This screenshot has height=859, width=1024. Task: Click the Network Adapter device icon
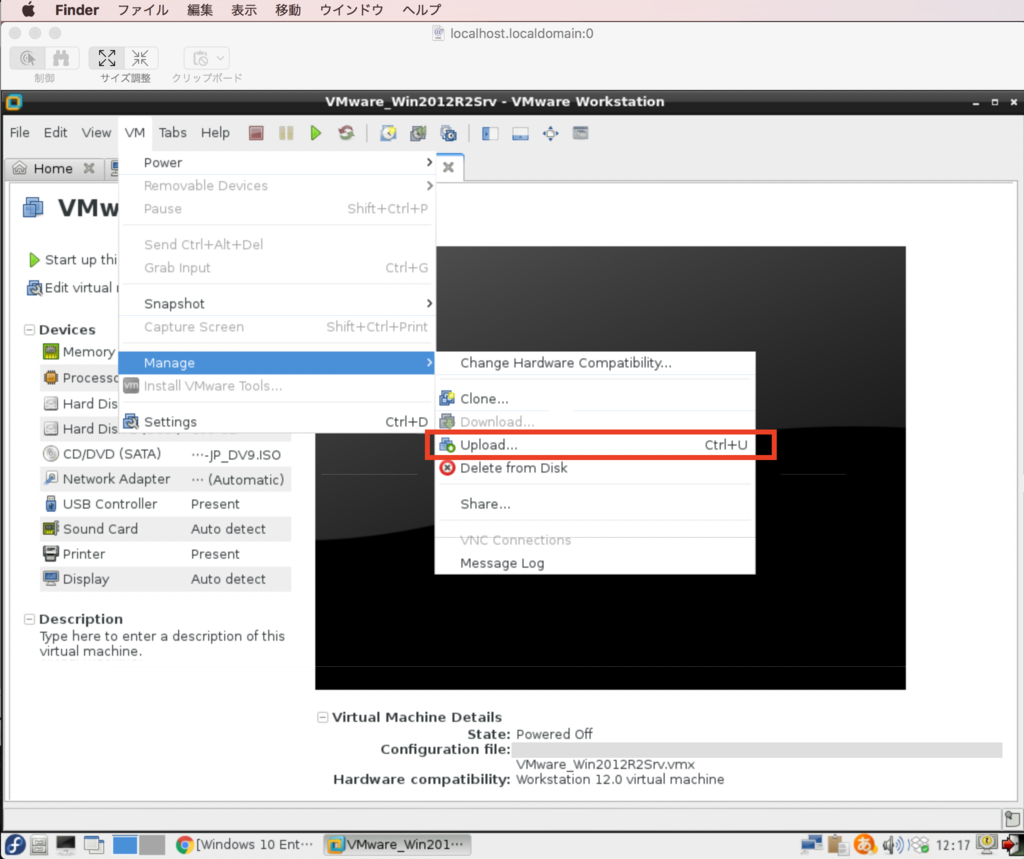pos(51,478)
